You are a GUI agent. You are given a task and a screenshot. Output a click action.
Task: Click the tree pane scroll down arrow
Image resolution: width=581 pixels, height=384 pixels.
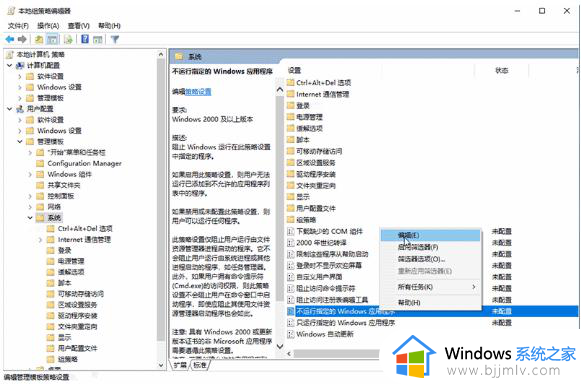(161, 365)
